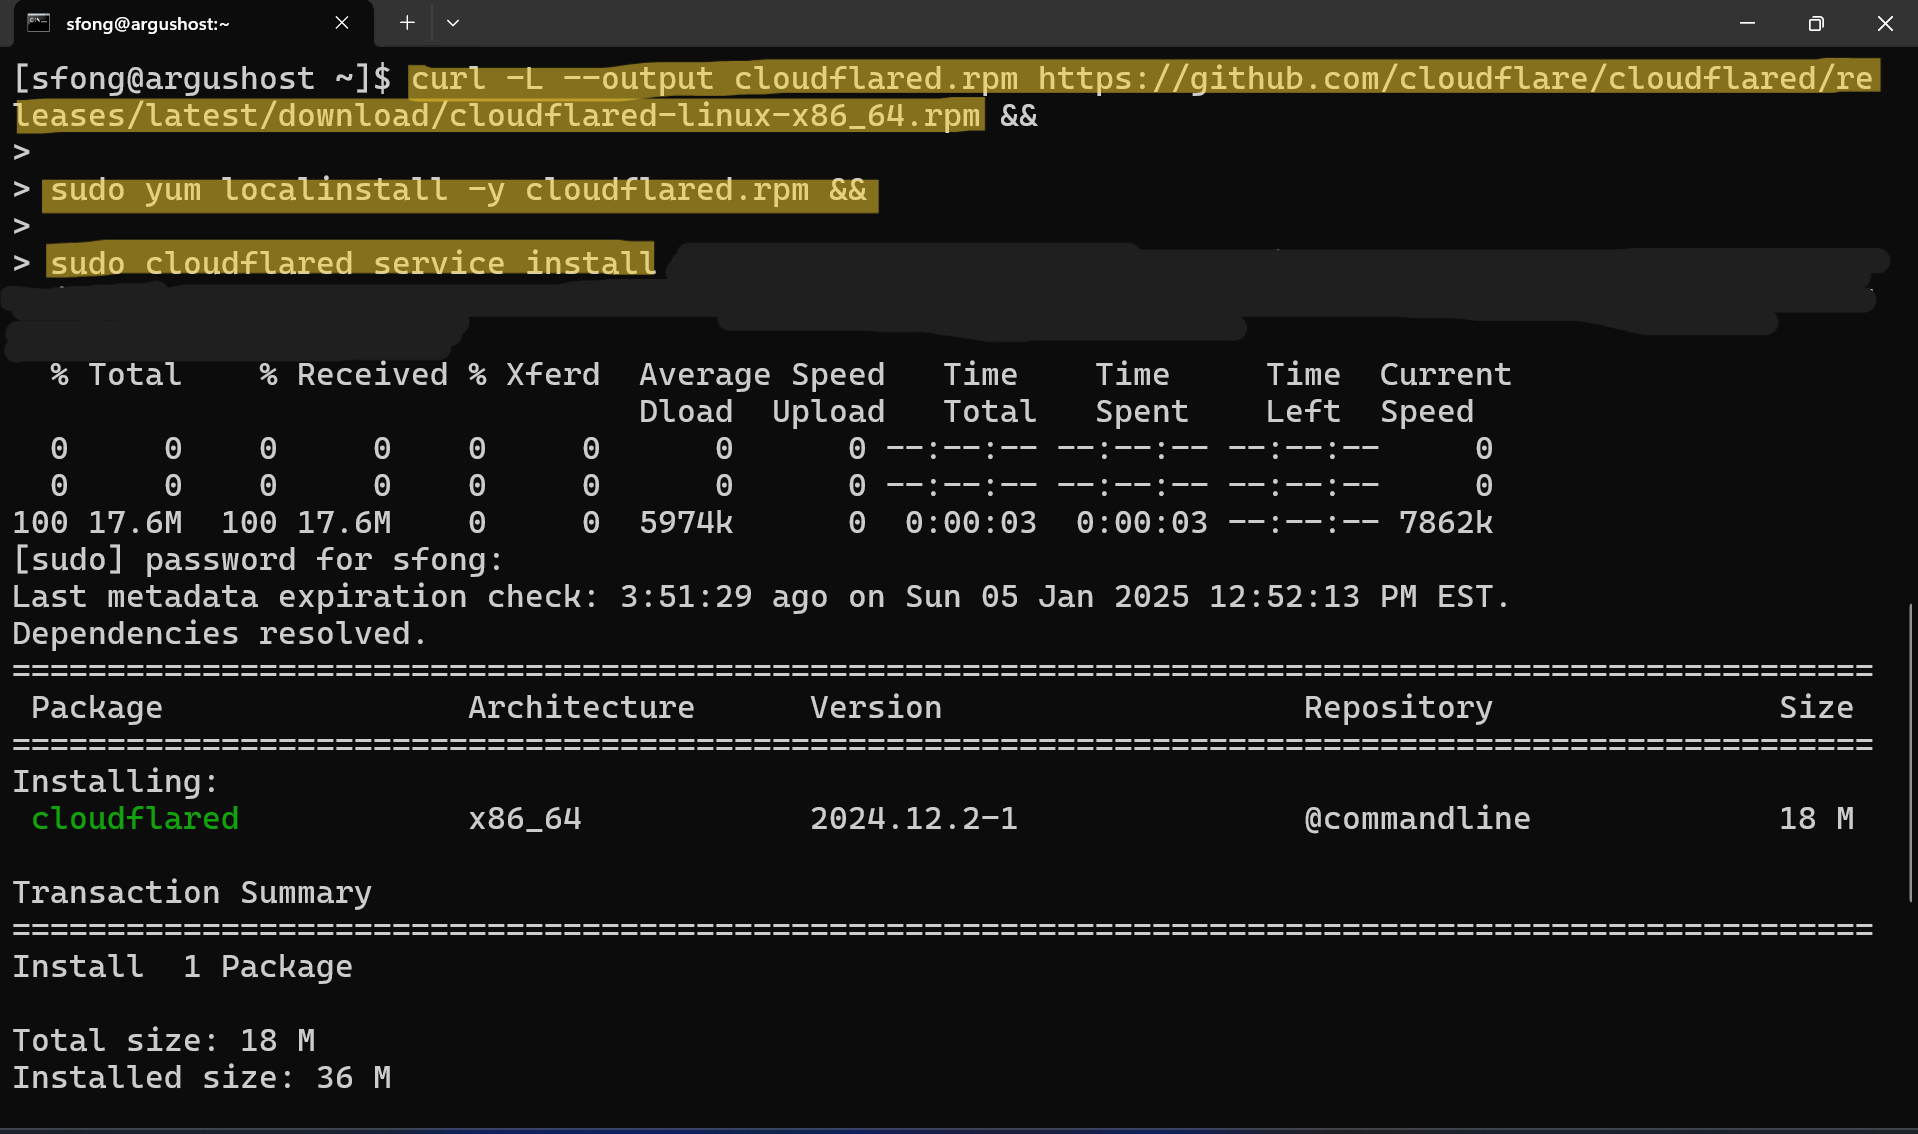Select the sfong@argushost:~ terminal tab
The width and height of the screenshot is (1918, 1134).
point(192,23)
